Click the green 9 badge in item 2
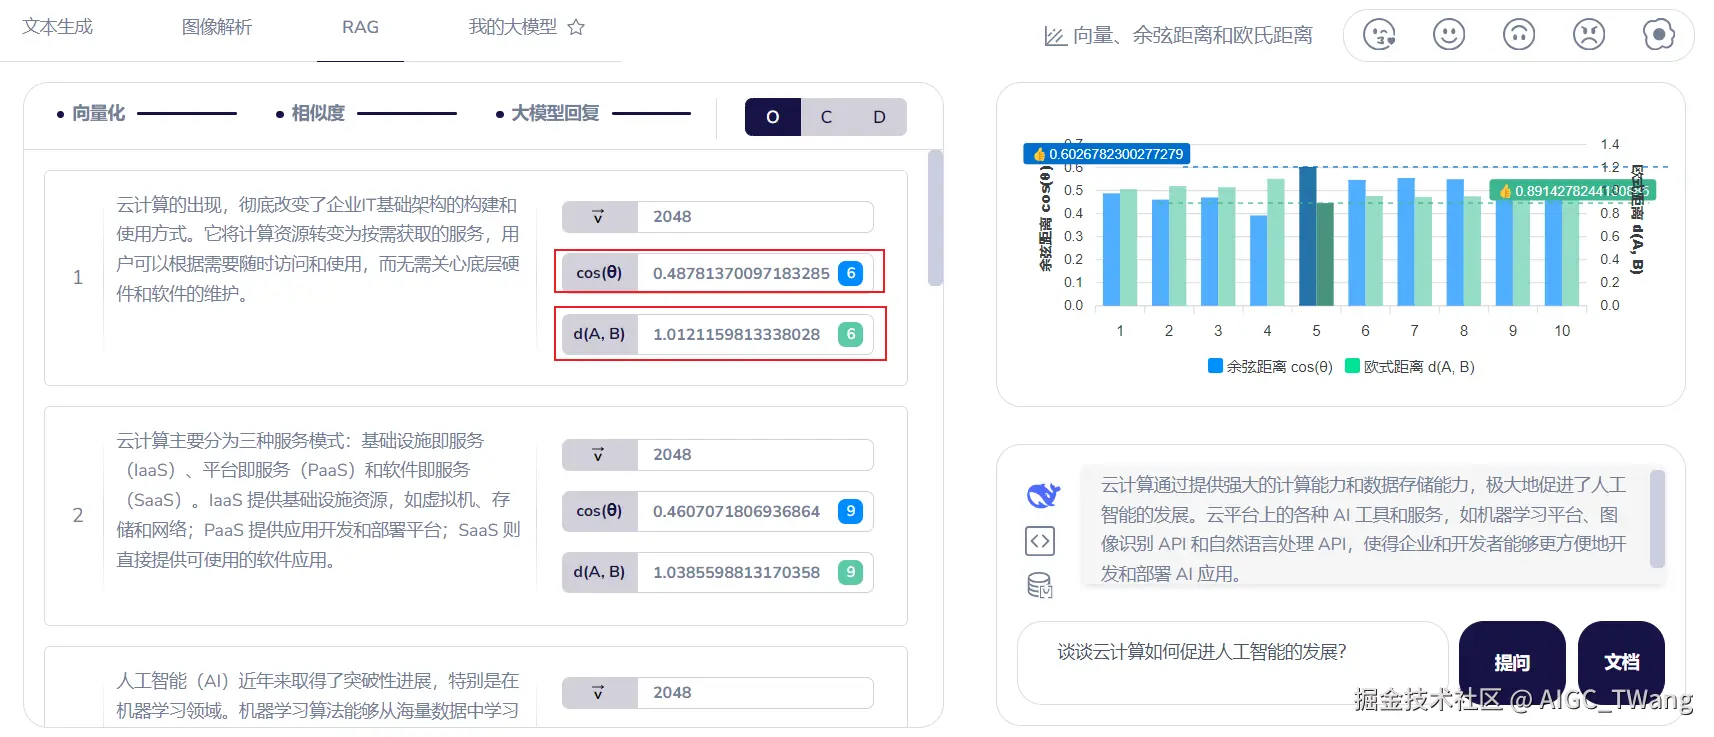 point(851,572)
